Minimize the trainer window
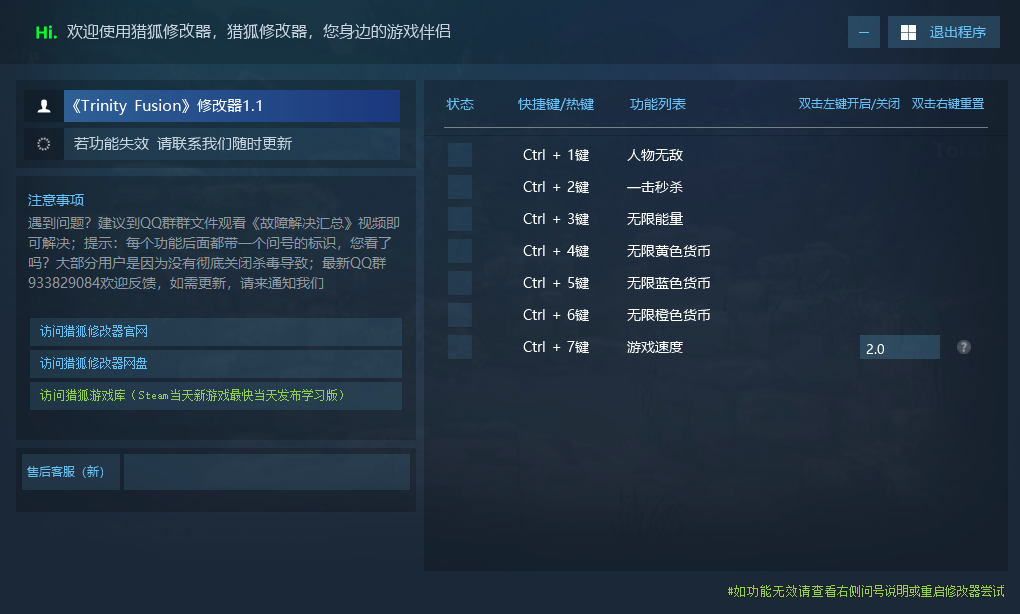1020x614 pixels. [864, 32]
